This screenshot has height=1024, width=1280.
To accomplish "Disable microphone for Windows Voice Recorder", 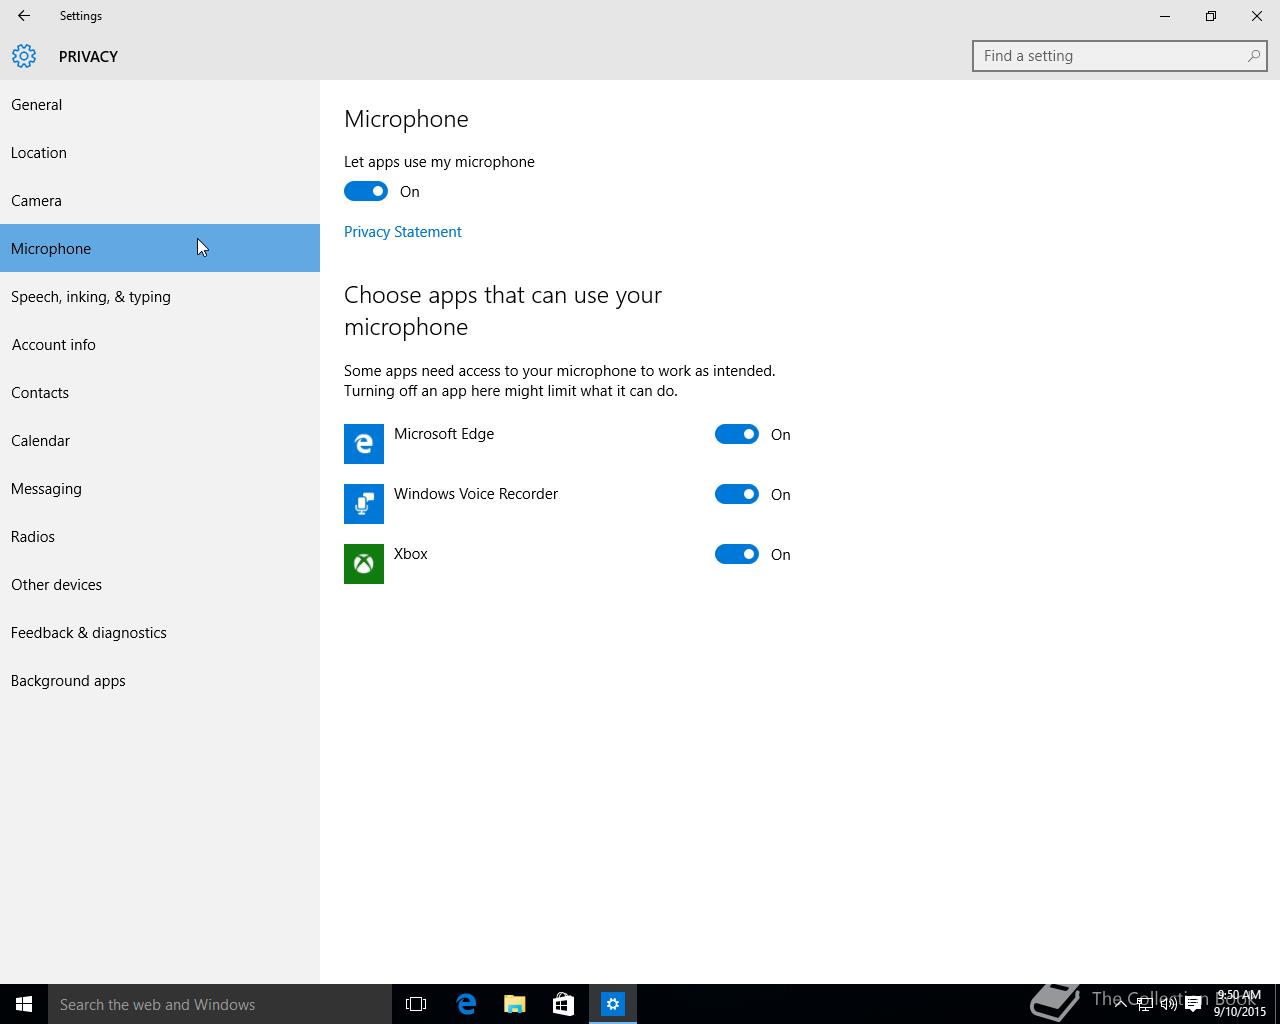I will coord(737,494).
